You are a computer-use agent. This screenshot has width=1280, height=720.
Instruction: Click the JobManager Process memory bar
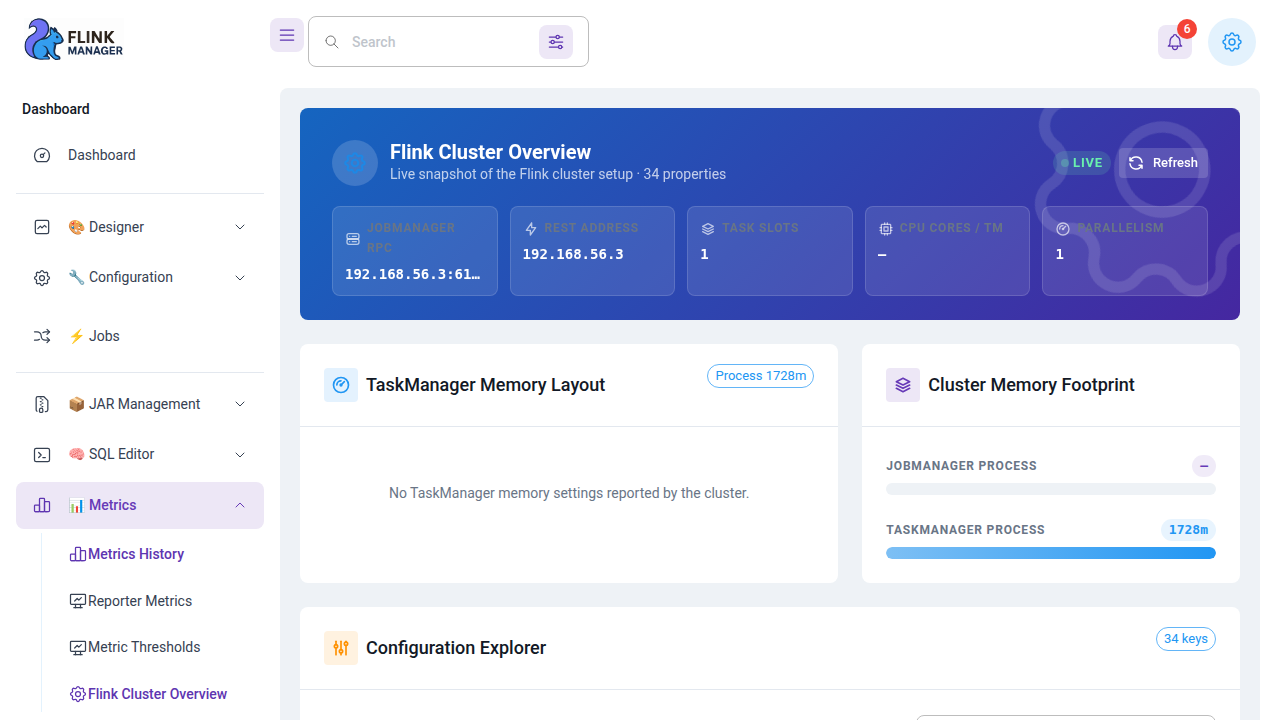click(1051, 489)
